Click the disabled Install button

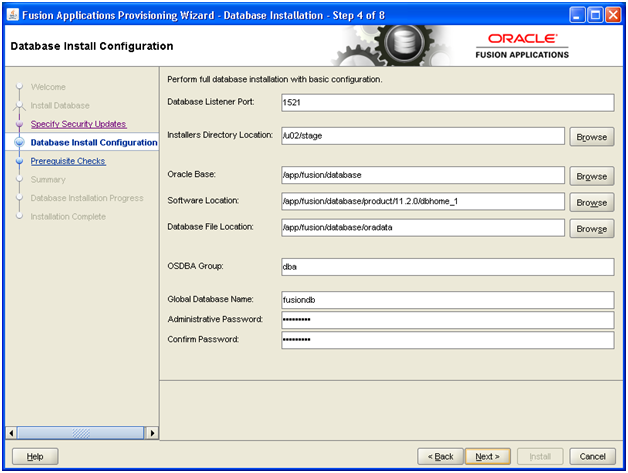(x=540, y=457)
